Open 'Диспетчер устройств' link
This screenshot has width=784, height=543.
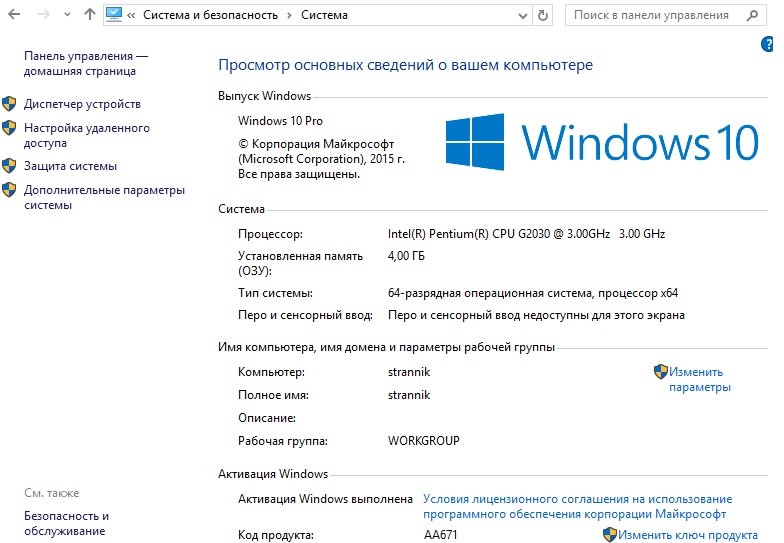point(82,104)
